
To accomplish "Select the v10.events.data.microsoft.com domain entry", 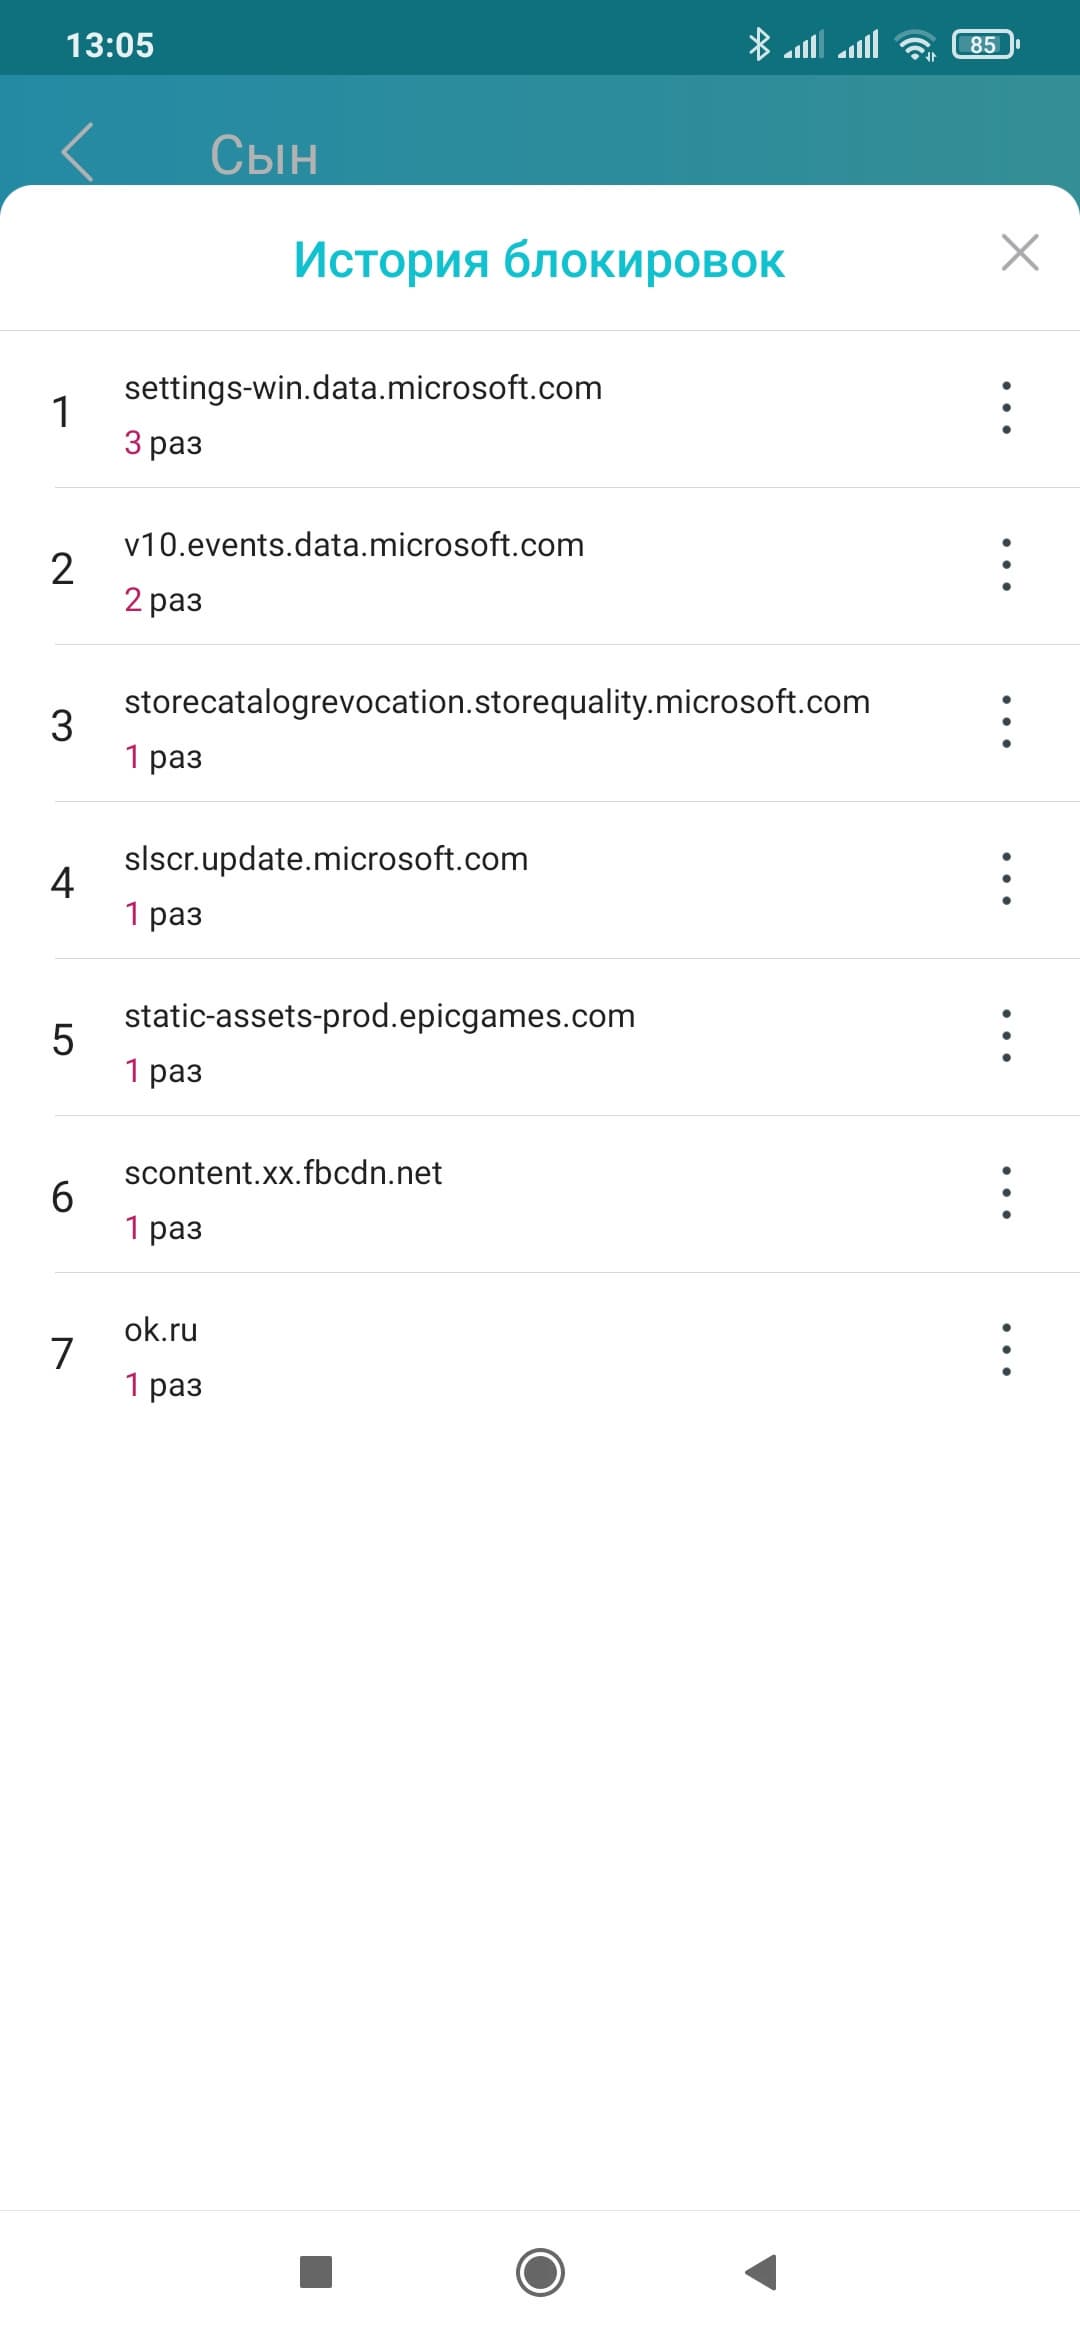I will point(354,545).
